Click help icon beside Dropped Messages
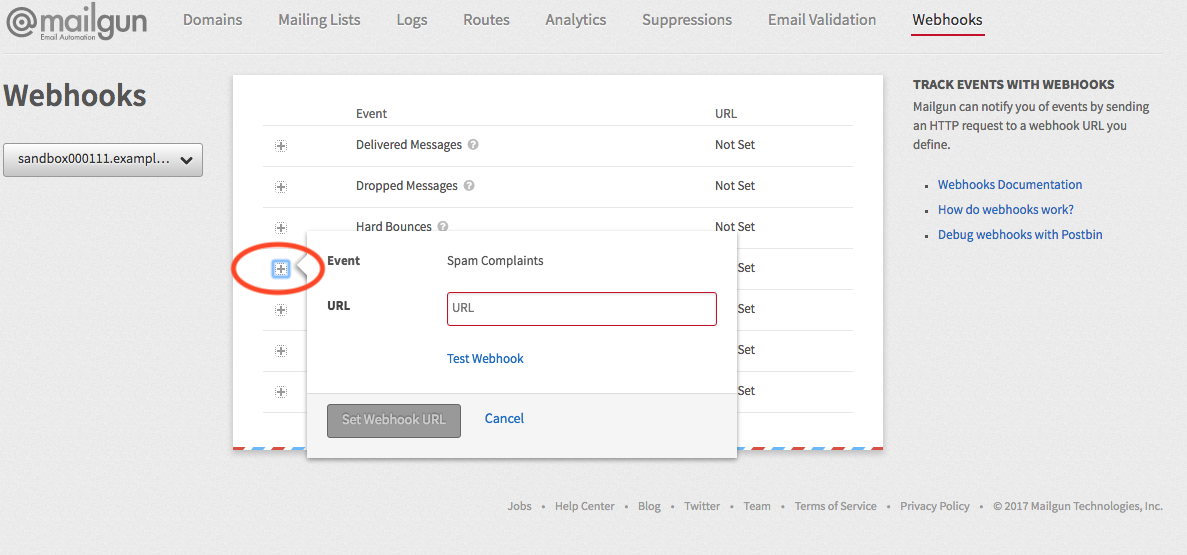 [x=469, y=186]
